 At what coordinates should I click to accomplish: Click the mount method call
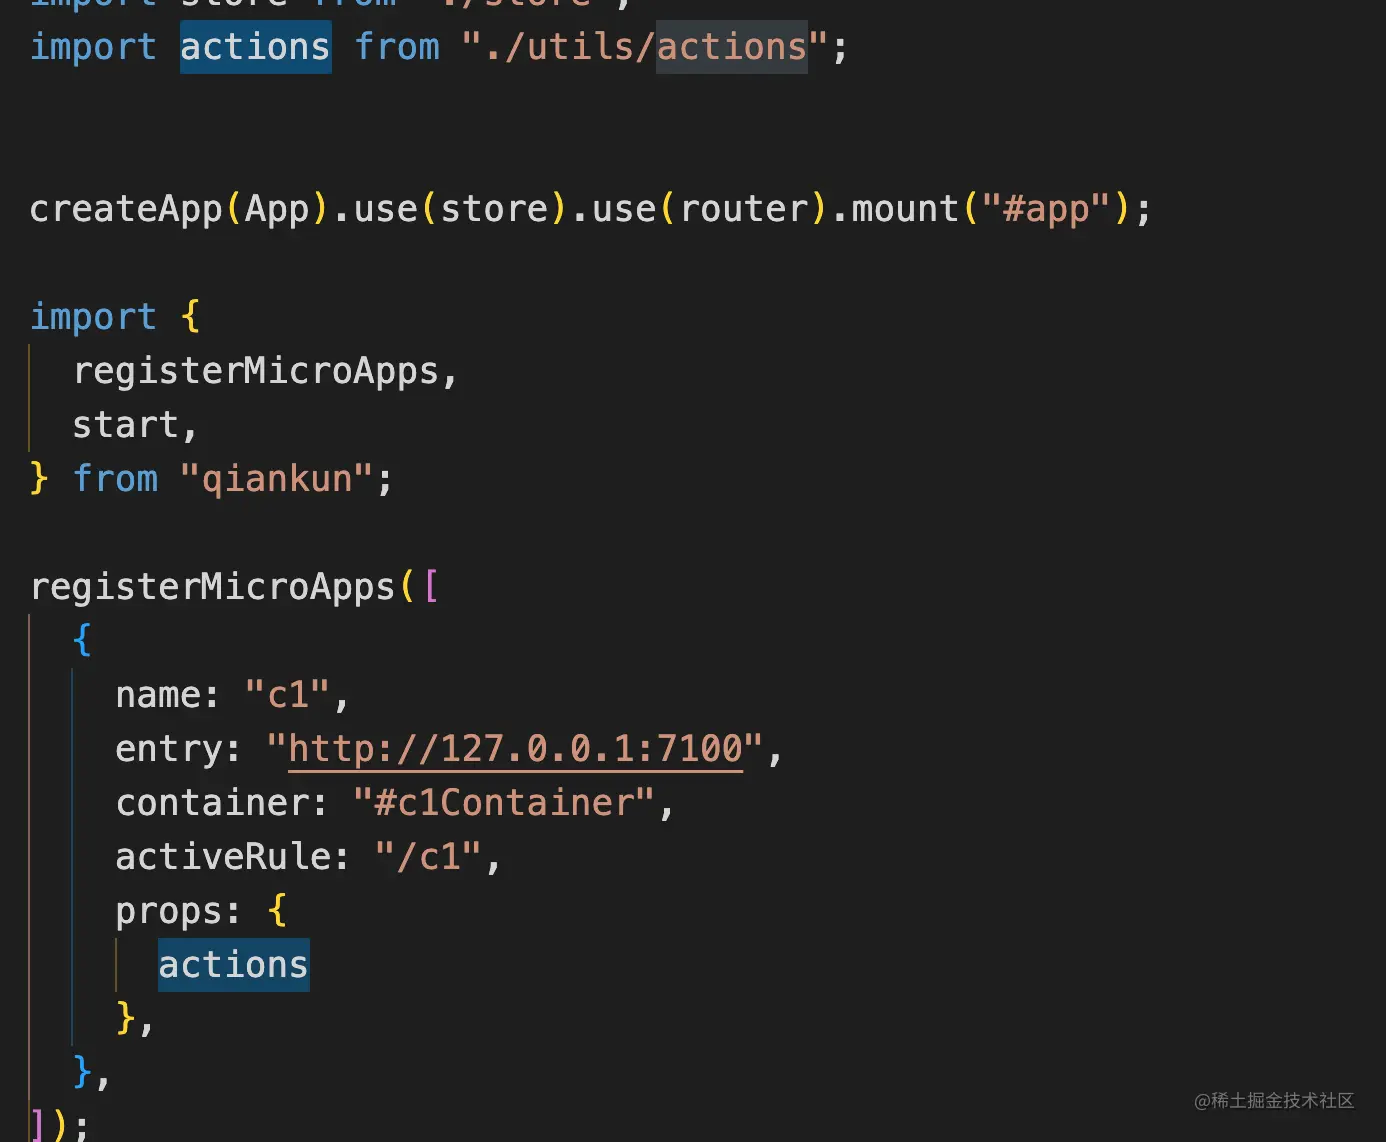coord(905,209)
